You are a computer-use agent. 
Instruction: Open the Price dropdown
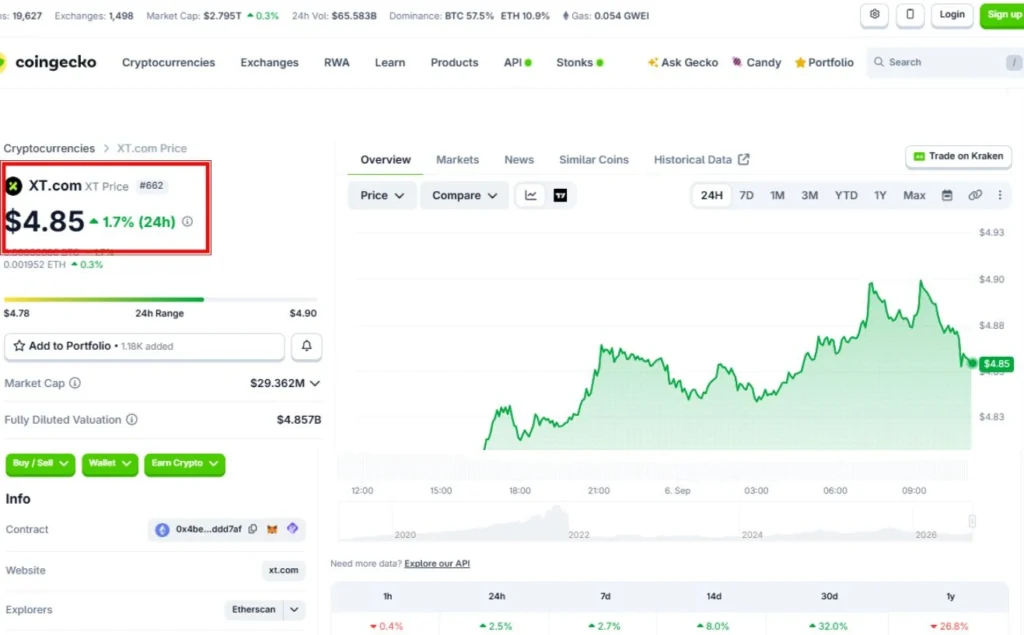point(382,195)
